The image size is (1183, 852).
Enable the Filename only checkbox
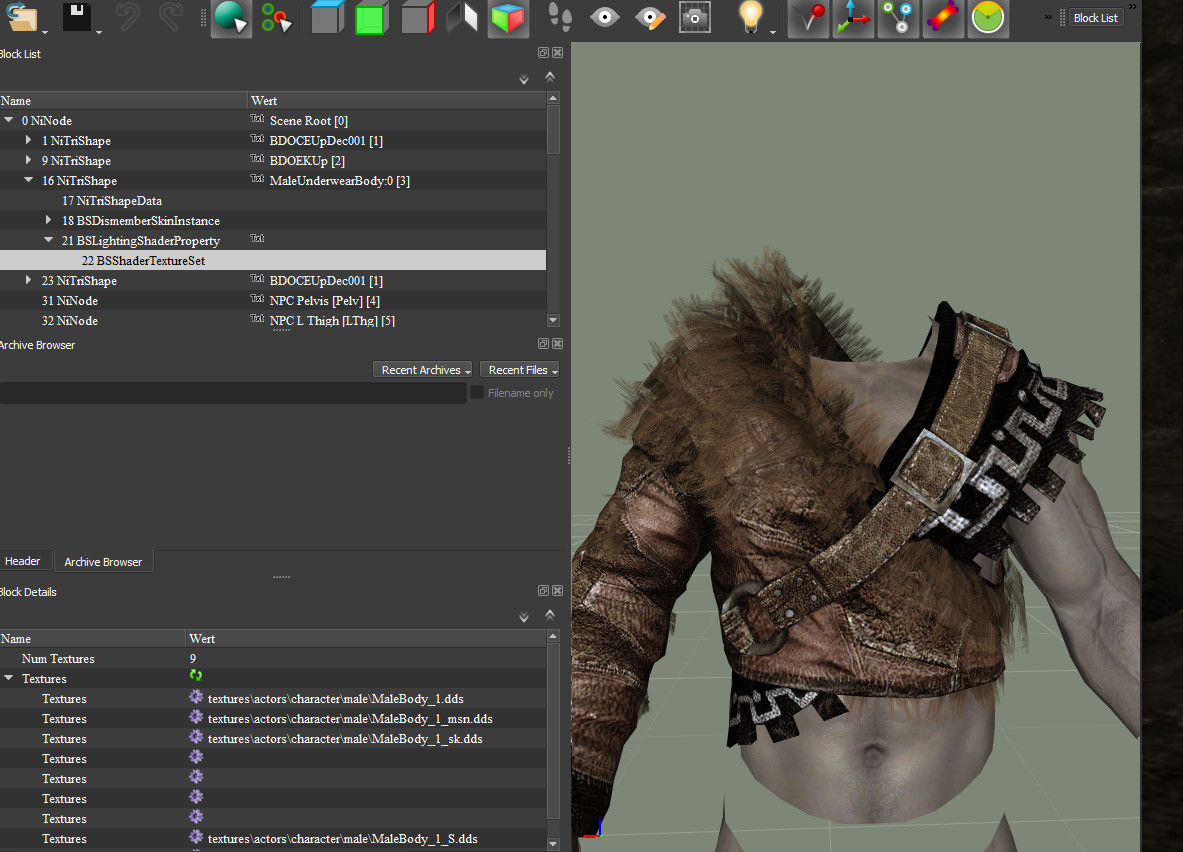[x=477, y=393]
